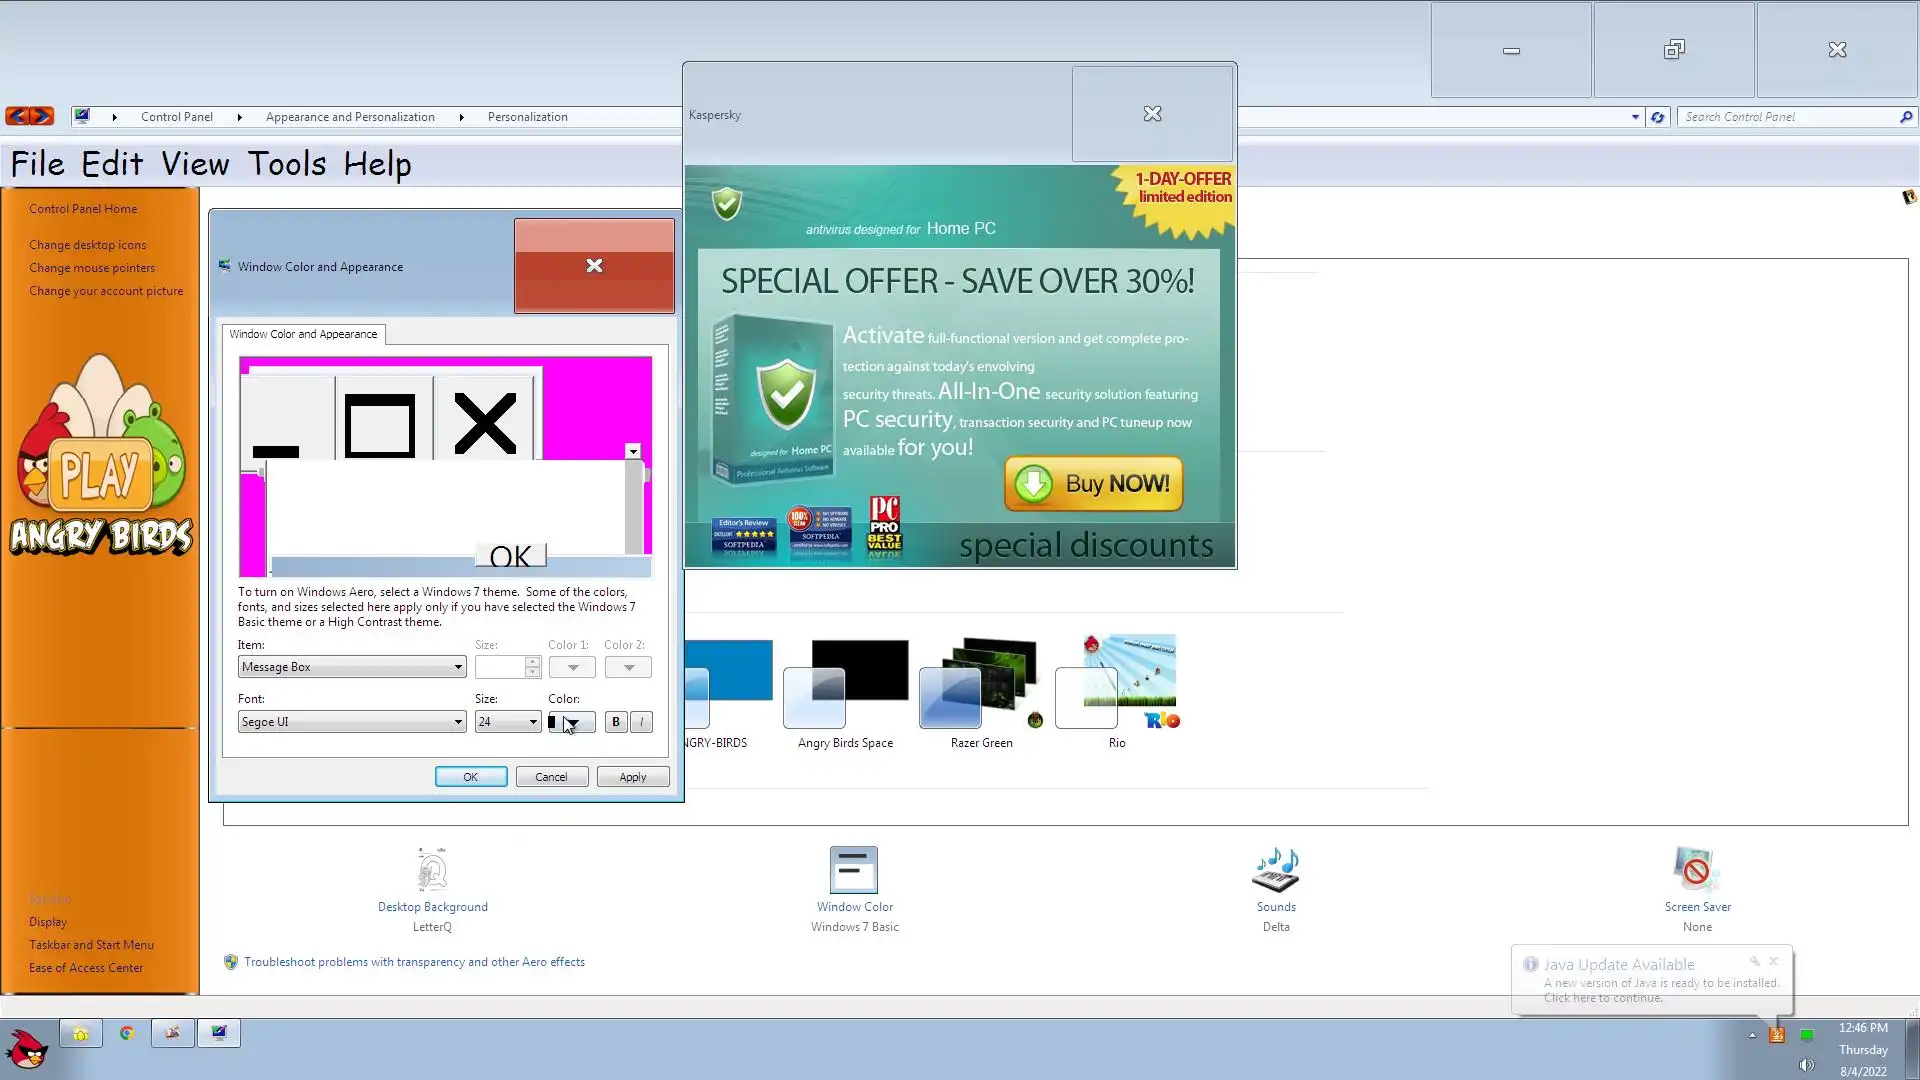Click the Play Angry Birds banner
The height and width of the screenshot is (1080, 1920).
(100, 470)
